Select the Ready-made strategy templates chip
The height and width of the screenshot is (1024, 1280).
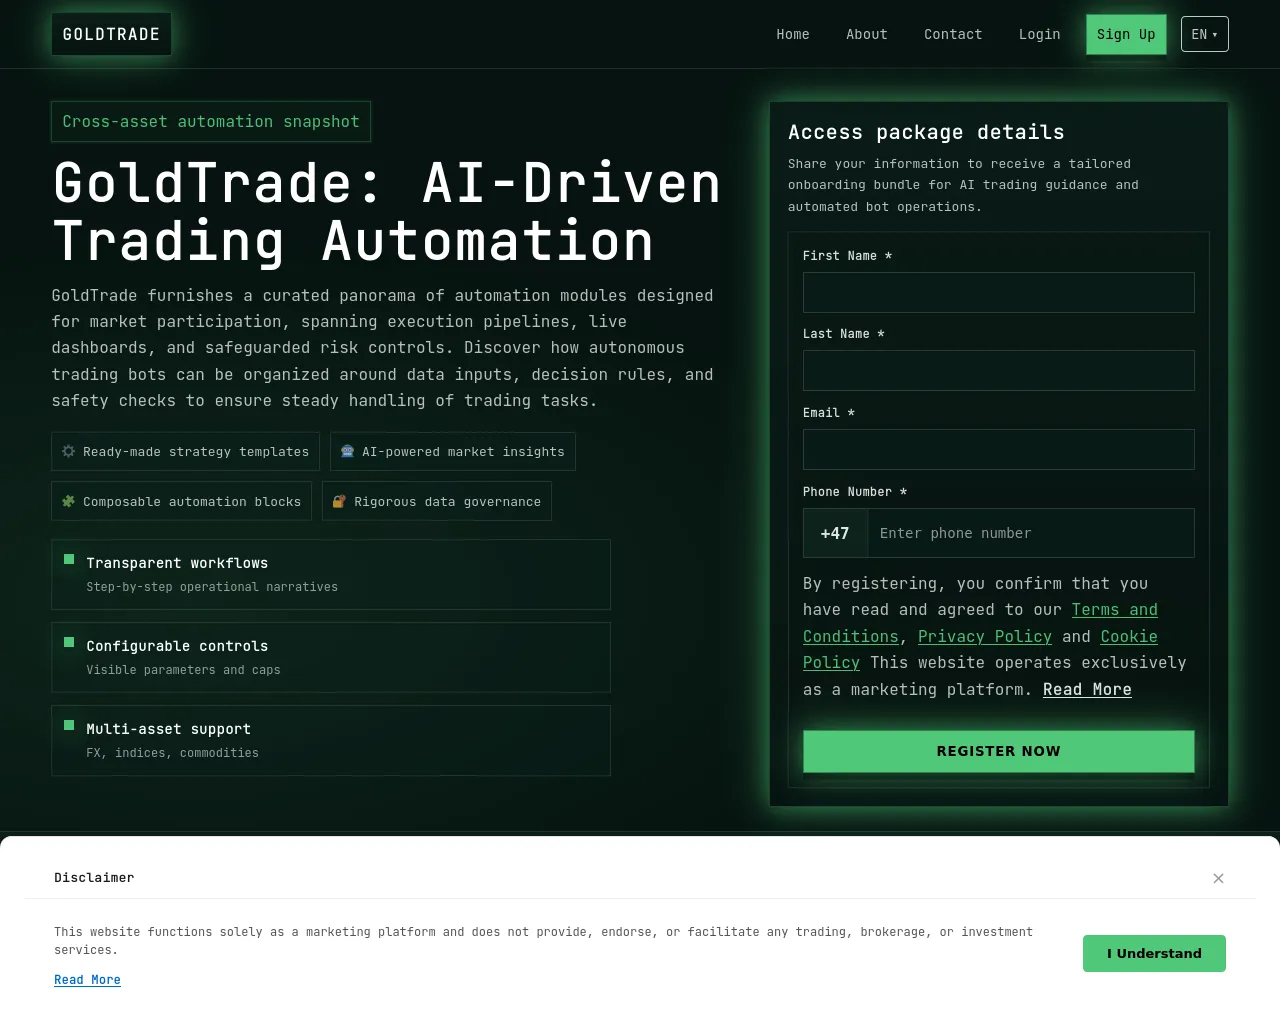(185, 451)
